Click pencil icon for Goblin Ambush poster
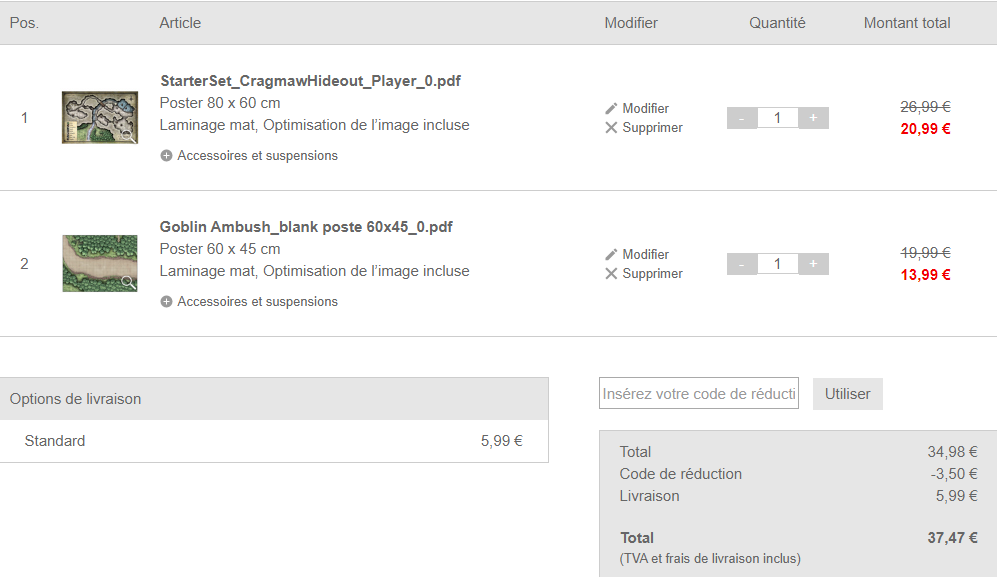The height and width of the screenshot is (577, 997). [612, 254]
